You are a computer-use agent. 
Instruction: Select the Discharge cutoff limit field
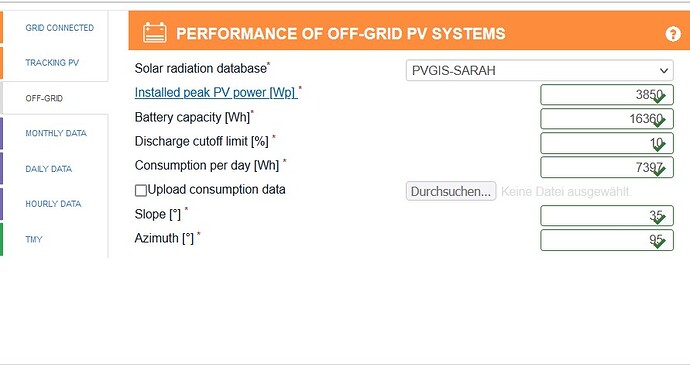pos(607,143)
